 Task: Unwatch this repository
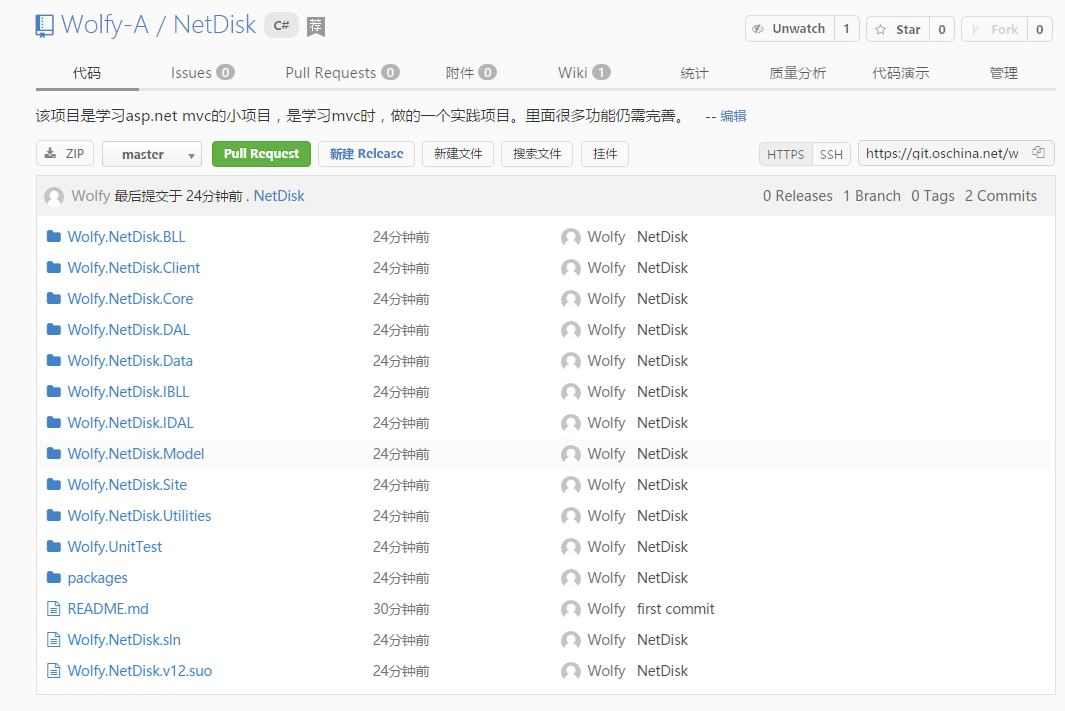pos(789,29)
